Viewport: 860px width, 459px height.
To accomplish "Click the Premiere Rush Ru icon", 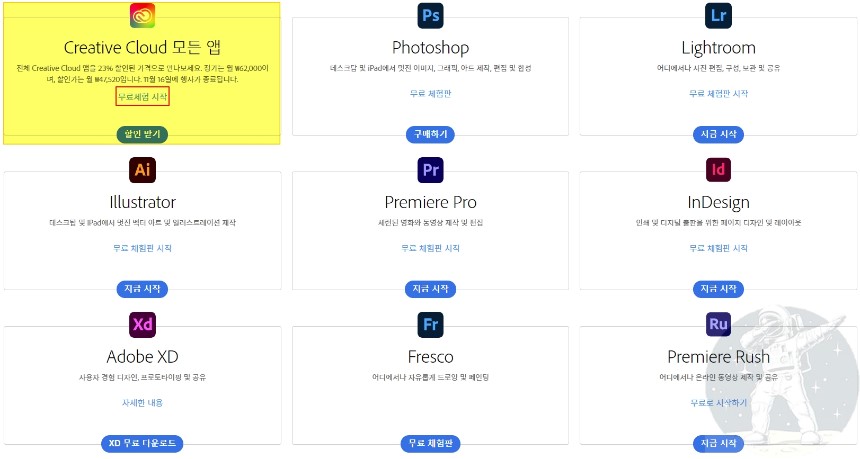I will pyautogui.click(x=718, y=324).
